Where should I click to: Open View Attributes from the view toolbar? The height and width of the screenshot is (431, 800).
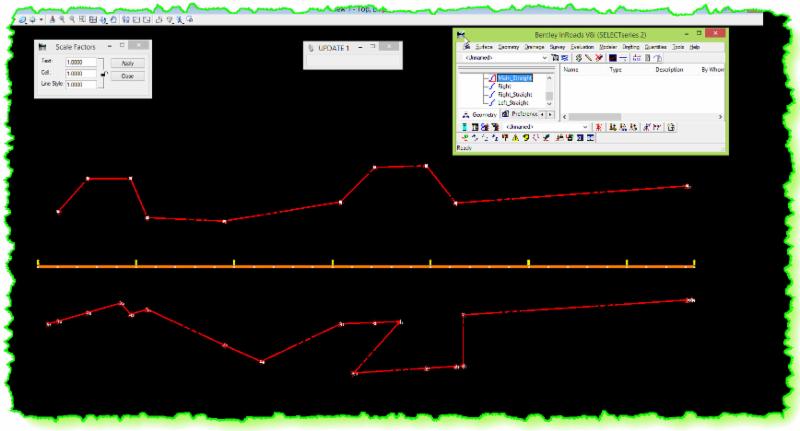coord(22,20)
